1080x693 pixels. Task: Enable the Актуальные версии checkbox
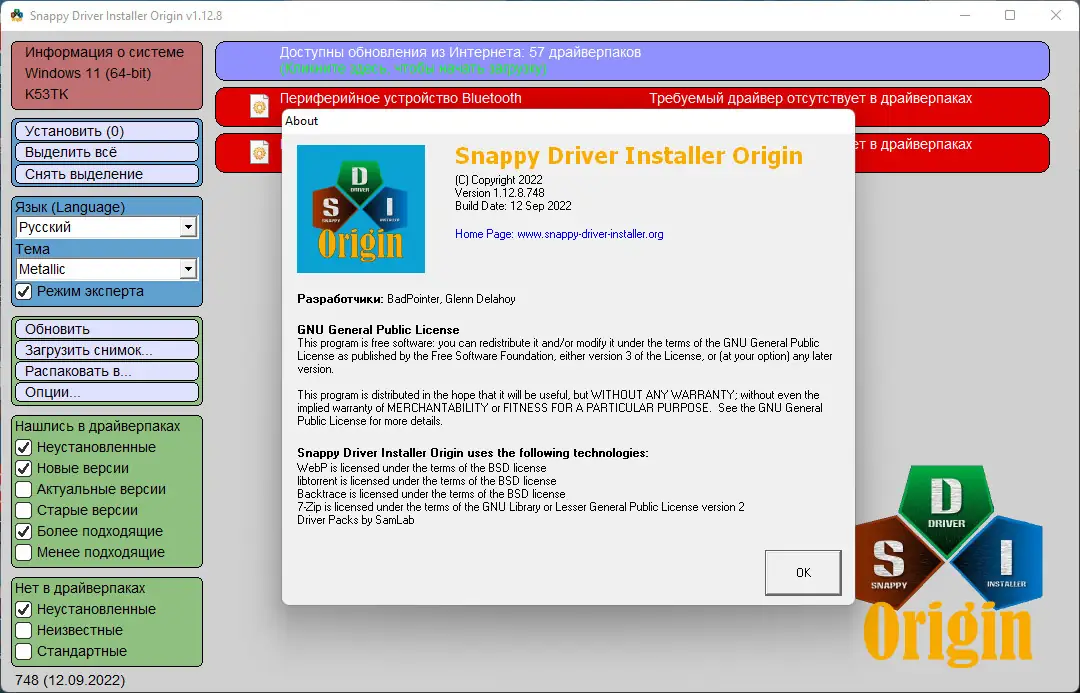click(x=24, y=489)
